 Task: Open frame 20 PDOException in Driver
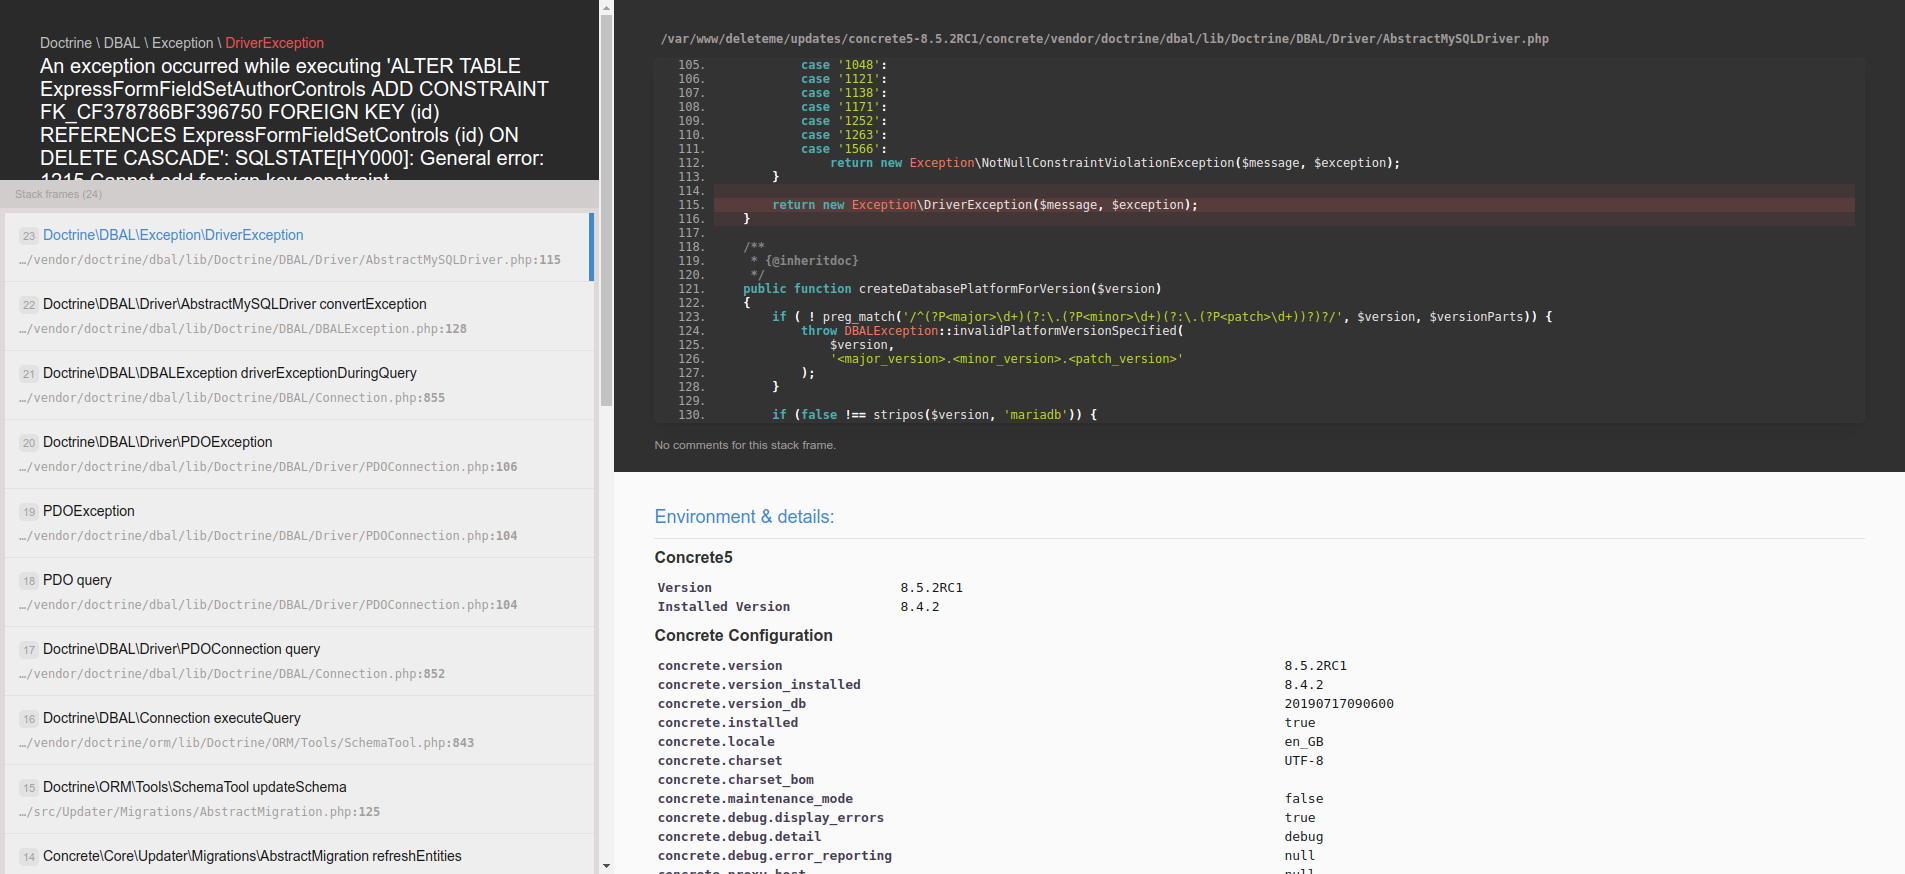coord(299,454)
